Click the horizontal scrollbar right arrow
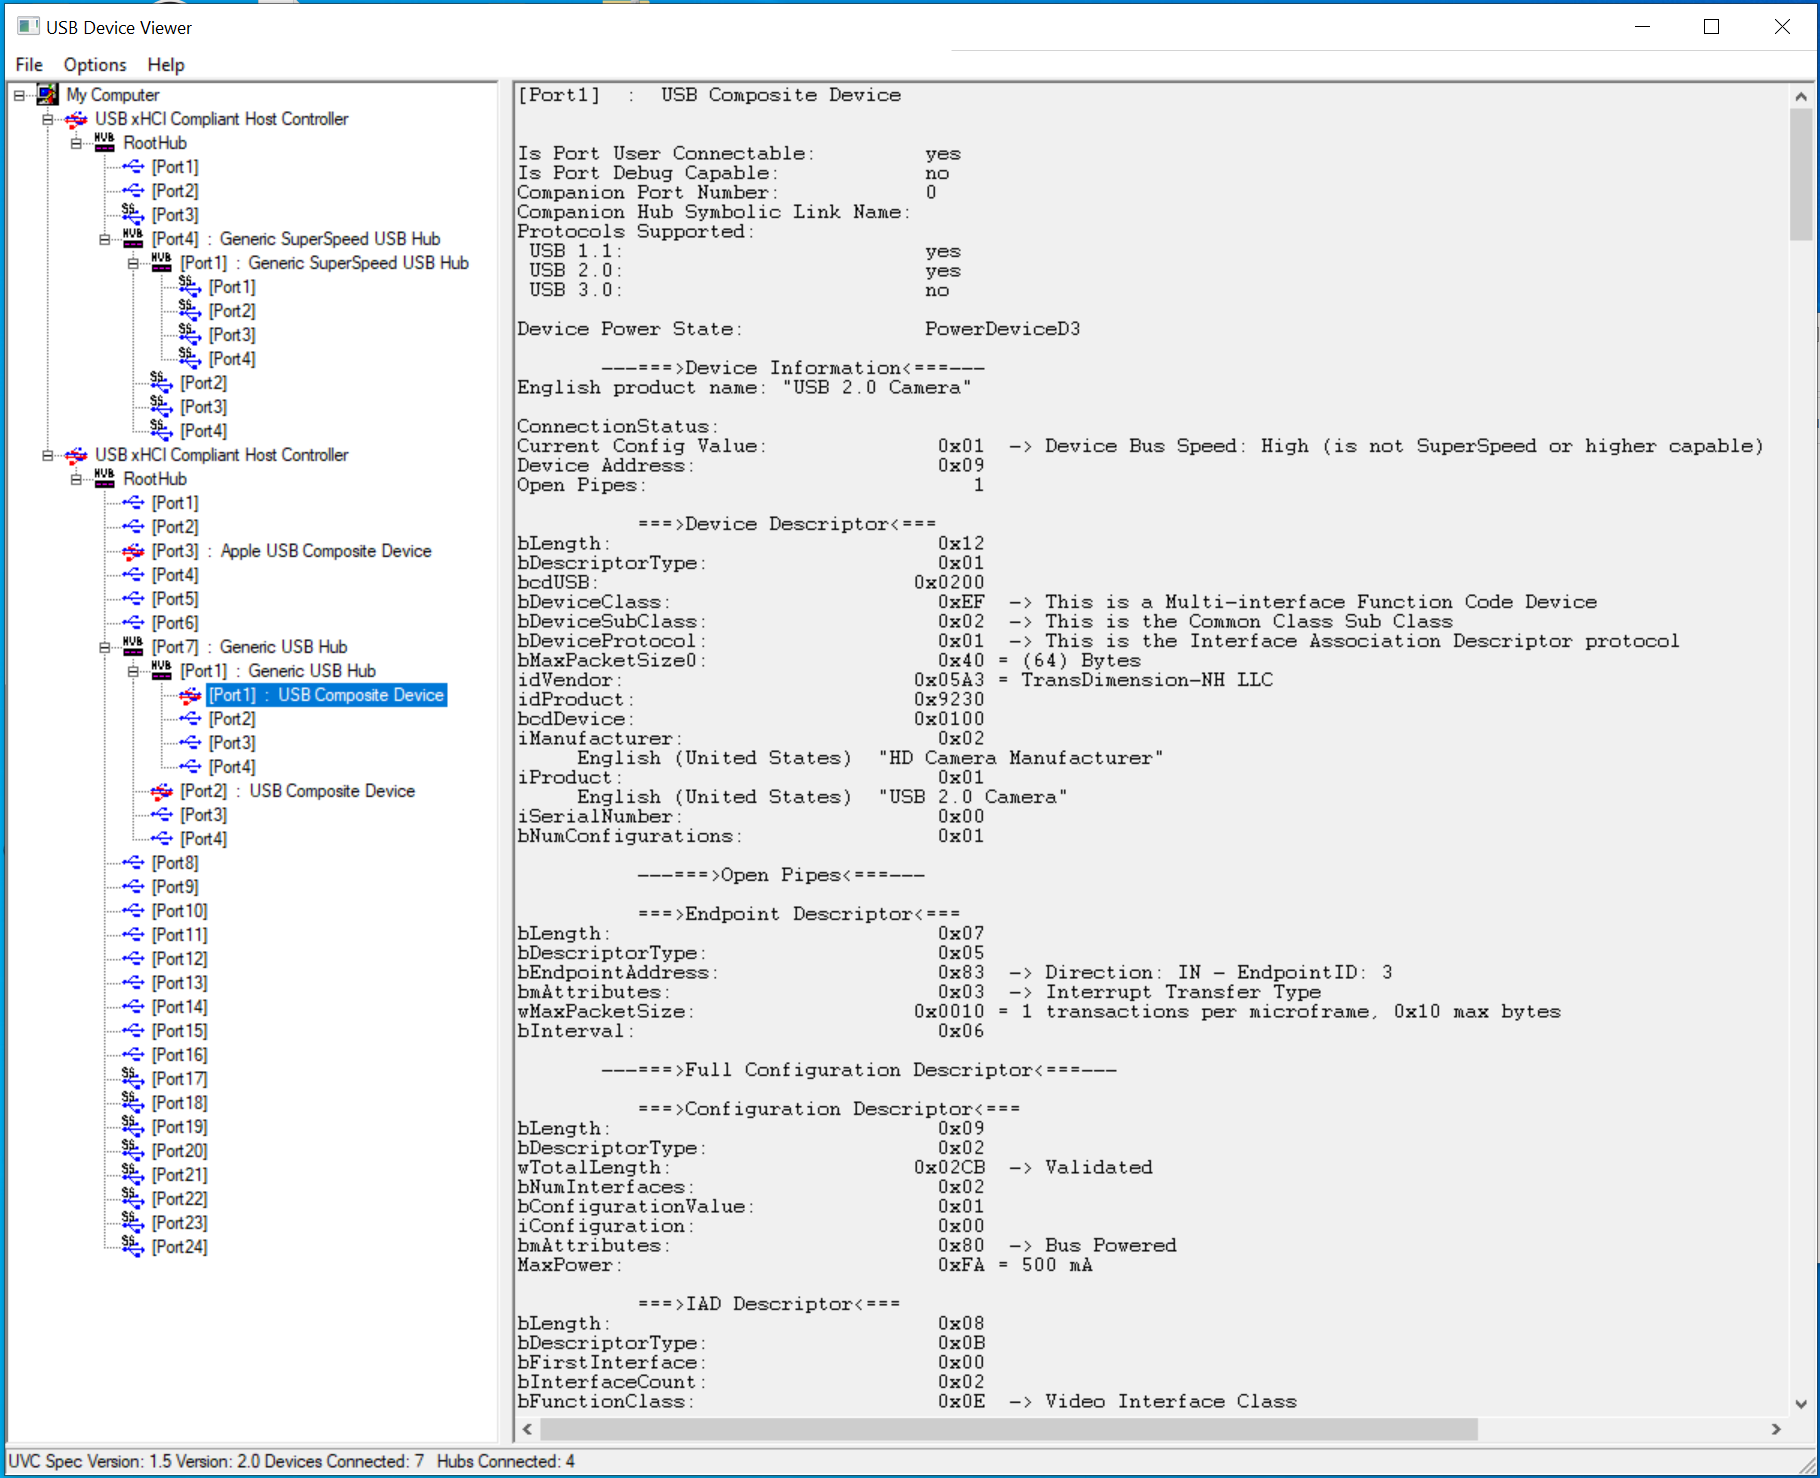This screenshot has width=1820, height=1478. (x=1776, y=1429)
